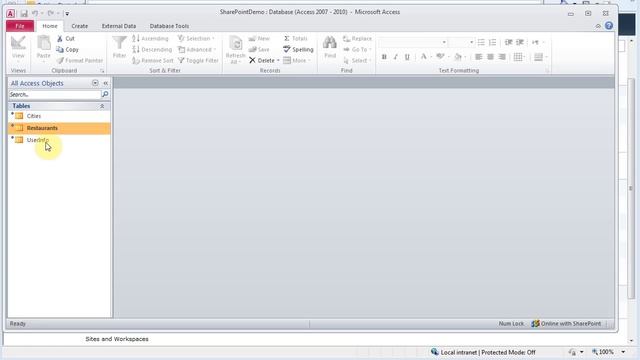Click the Paste icon in Clipboard

pos(43,49)
